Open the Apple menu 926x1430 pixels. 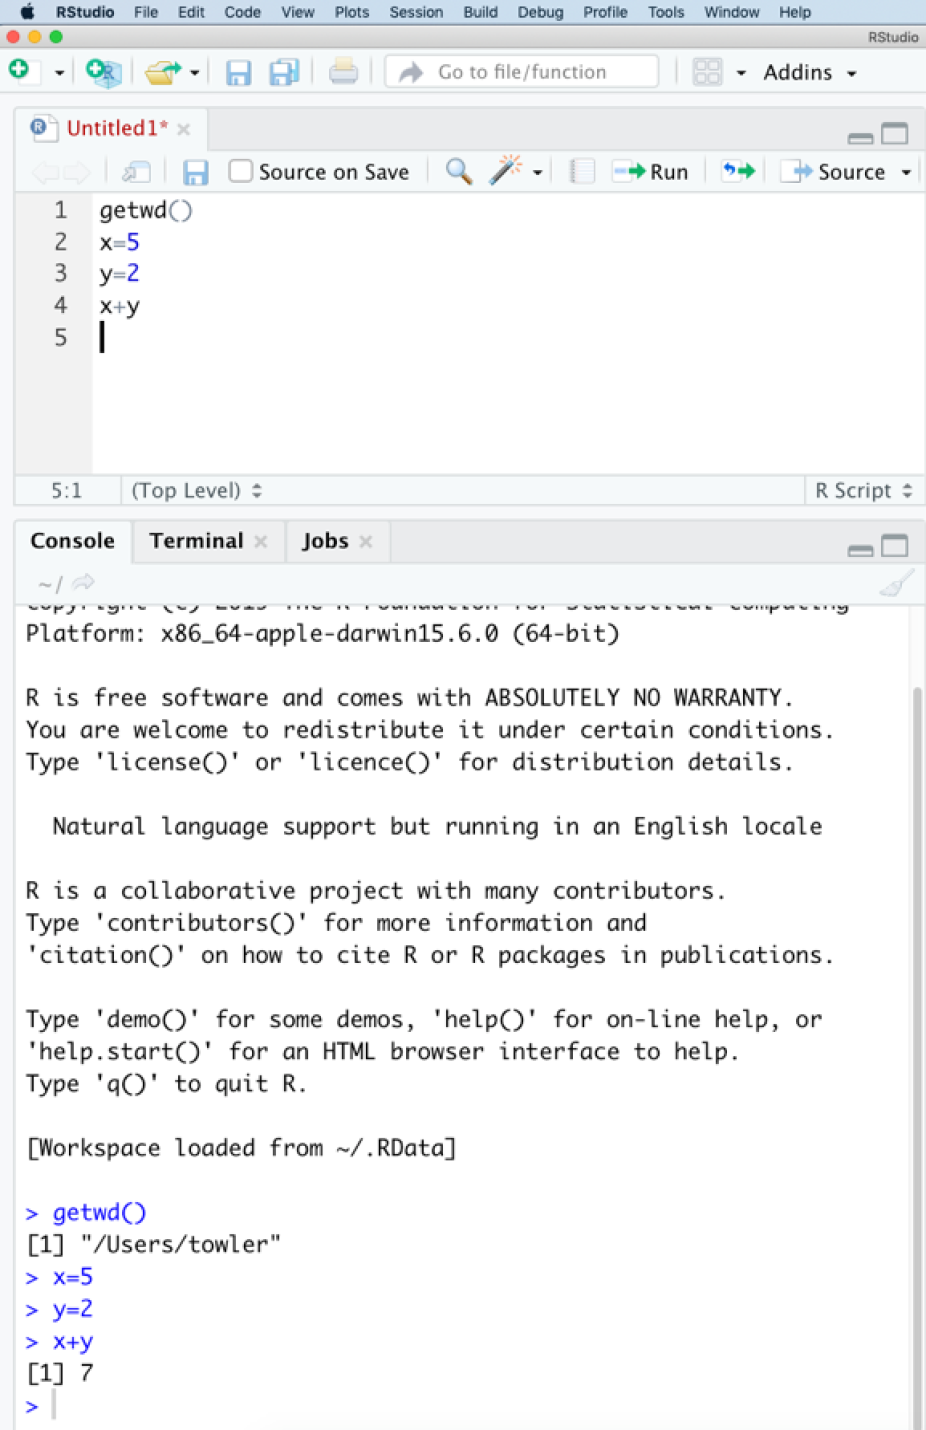click(27, 12)
